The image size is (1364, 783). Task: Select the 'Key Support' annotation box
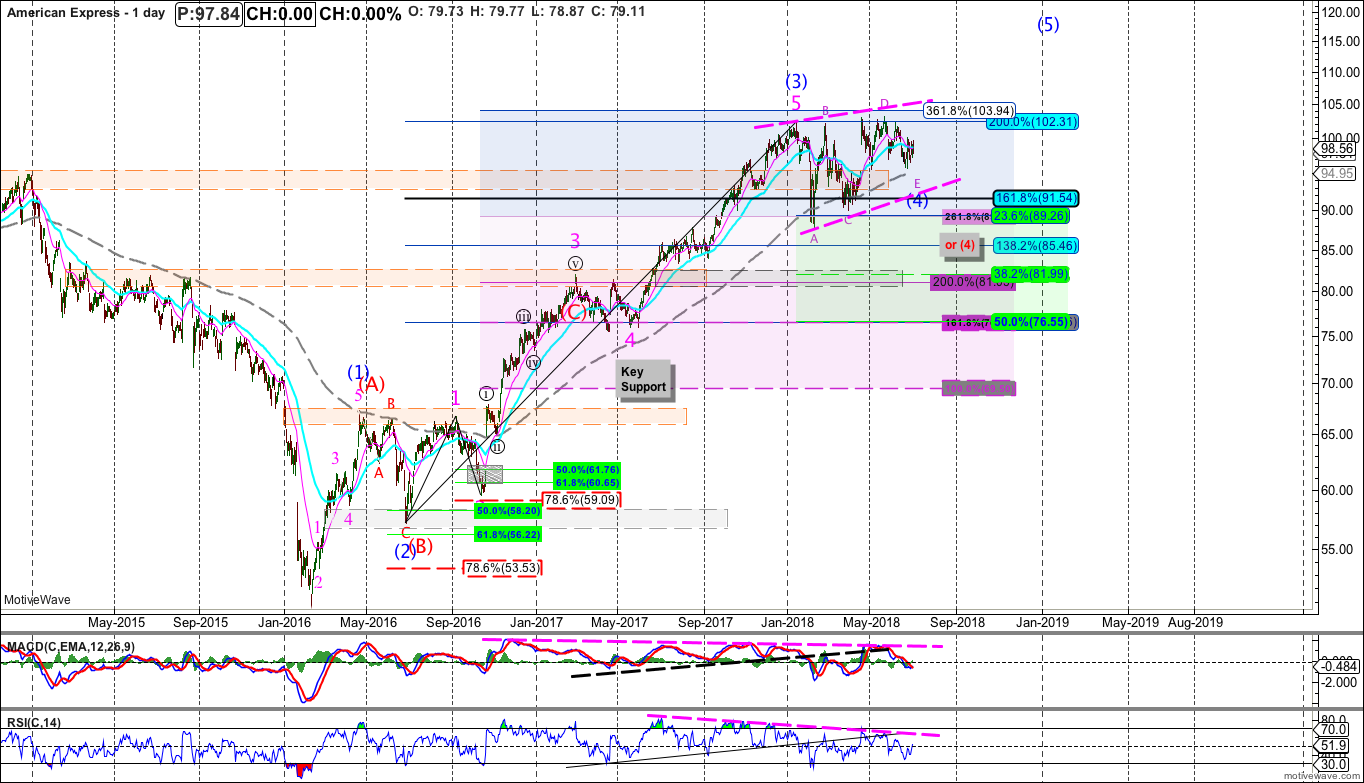(644, 379)
